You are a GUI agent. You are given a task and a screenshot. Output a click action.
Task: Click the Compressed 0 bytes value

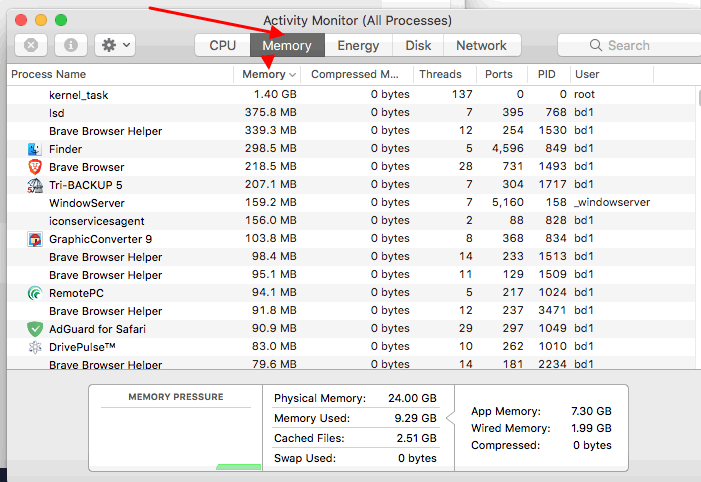point(592,445)
